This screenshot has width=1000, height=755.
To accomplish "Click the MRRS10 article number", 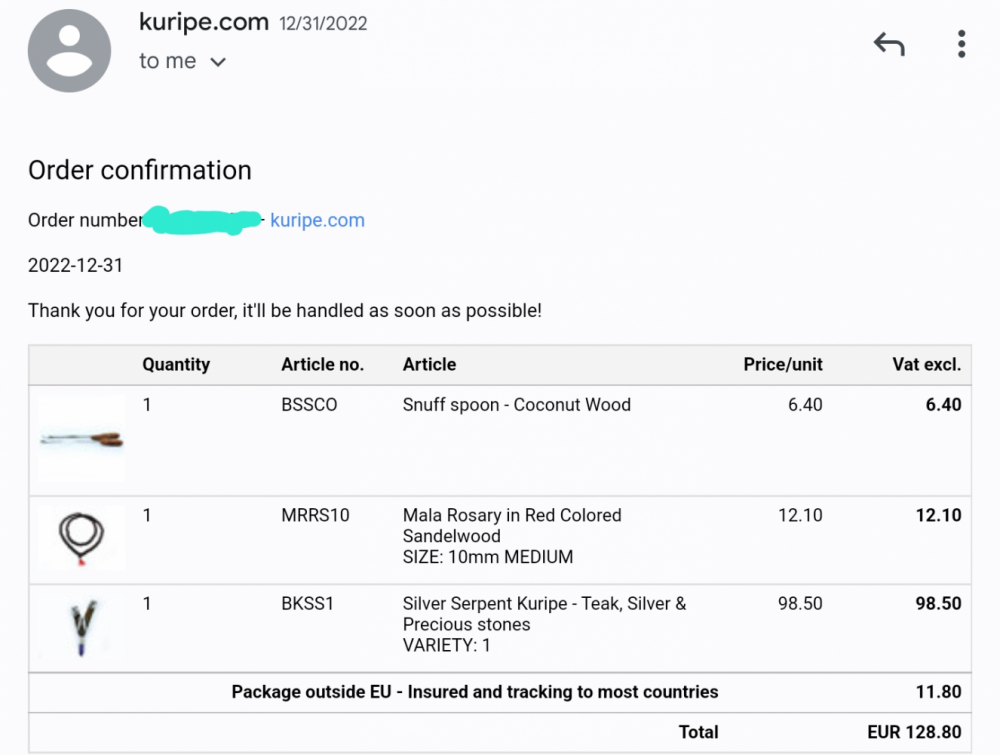I will [x=315, y=515].
